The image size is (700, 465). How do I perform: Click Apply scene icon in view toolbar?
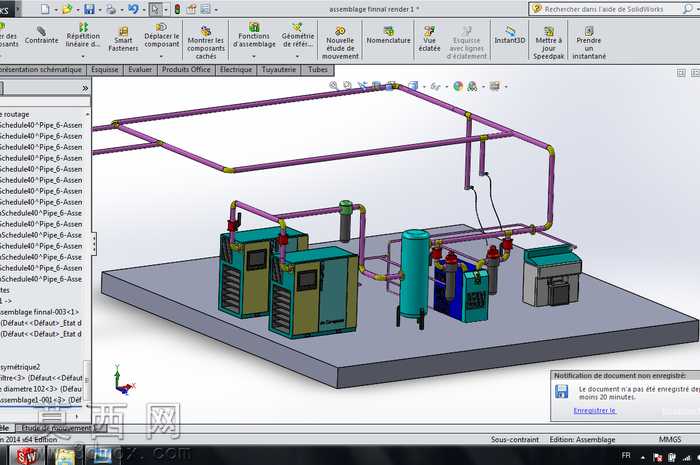(472, 86)
